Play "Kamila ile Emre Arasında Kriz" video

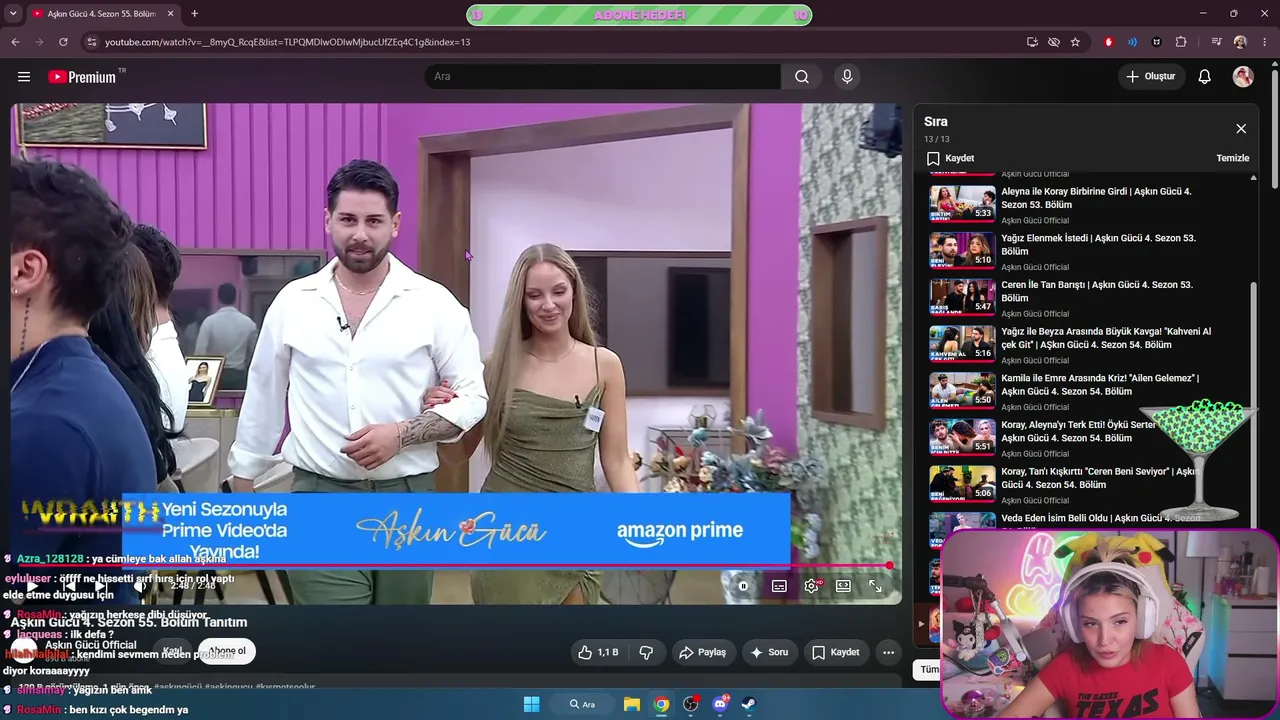(x=1100, y=385)
